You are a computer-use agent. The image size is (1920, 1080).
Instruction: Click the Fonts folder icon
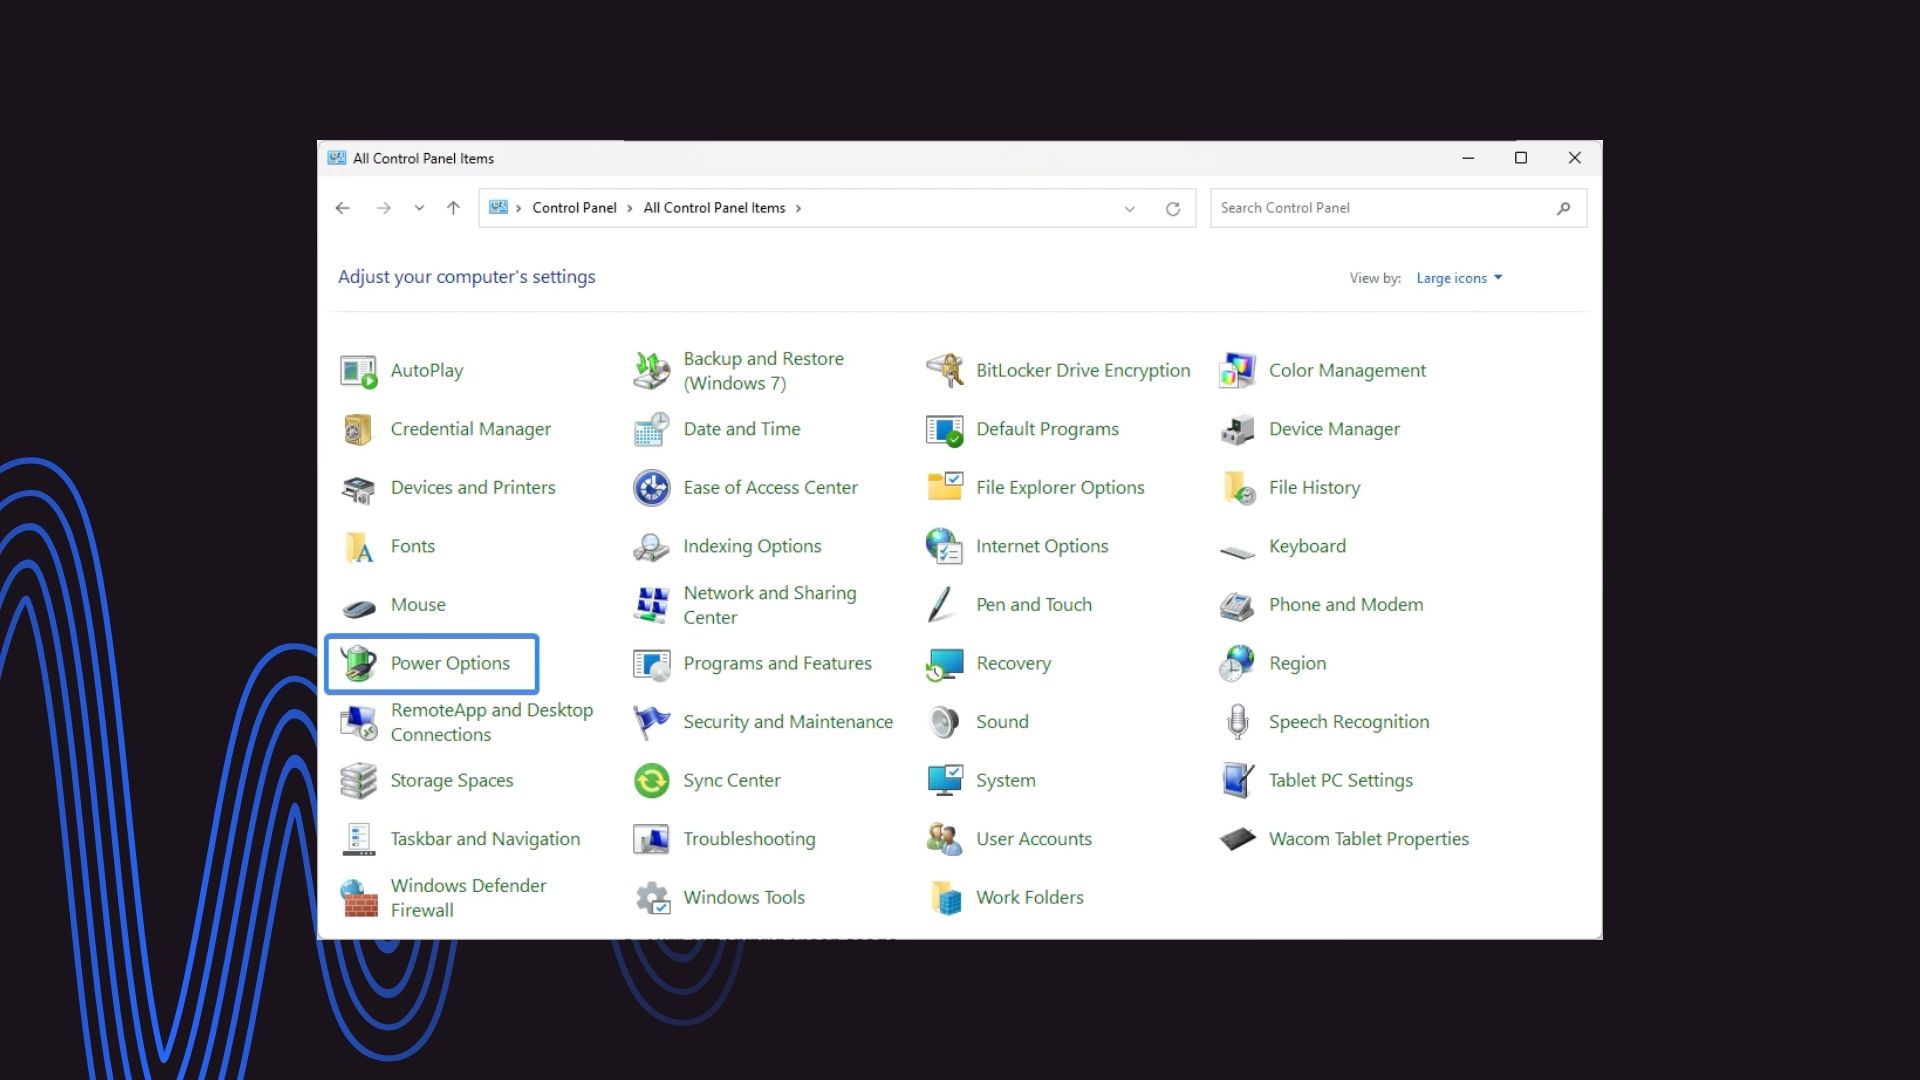tap(358, 547)
